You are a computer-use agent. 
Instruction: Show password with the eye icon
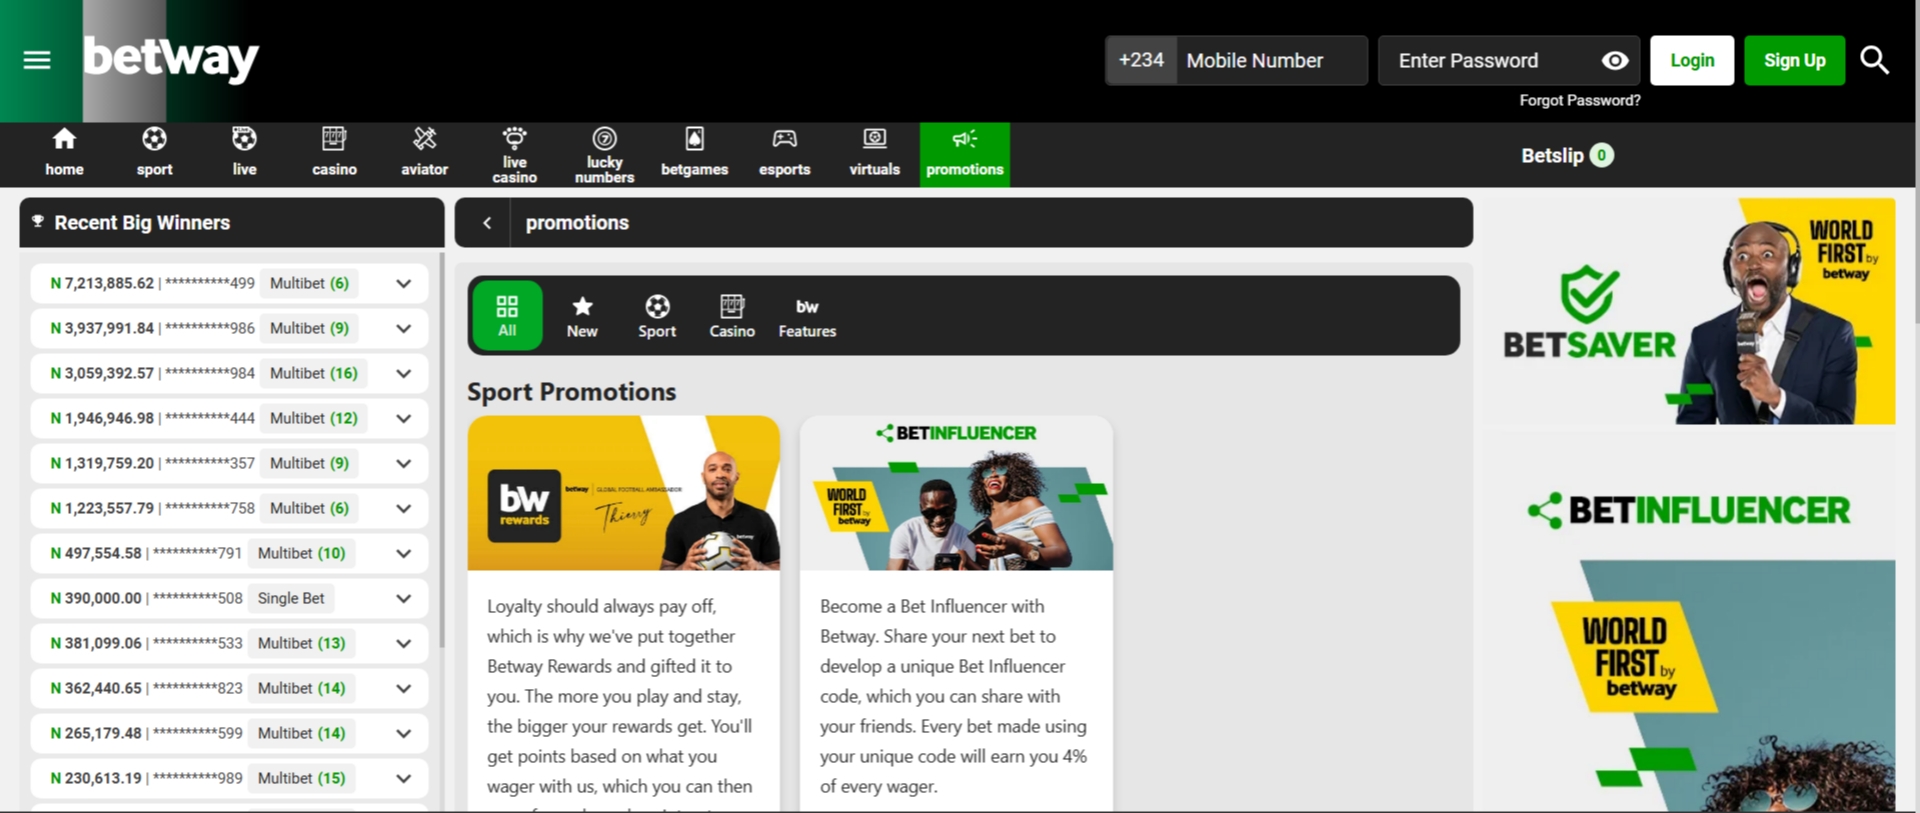click(x=1614, y=61)
